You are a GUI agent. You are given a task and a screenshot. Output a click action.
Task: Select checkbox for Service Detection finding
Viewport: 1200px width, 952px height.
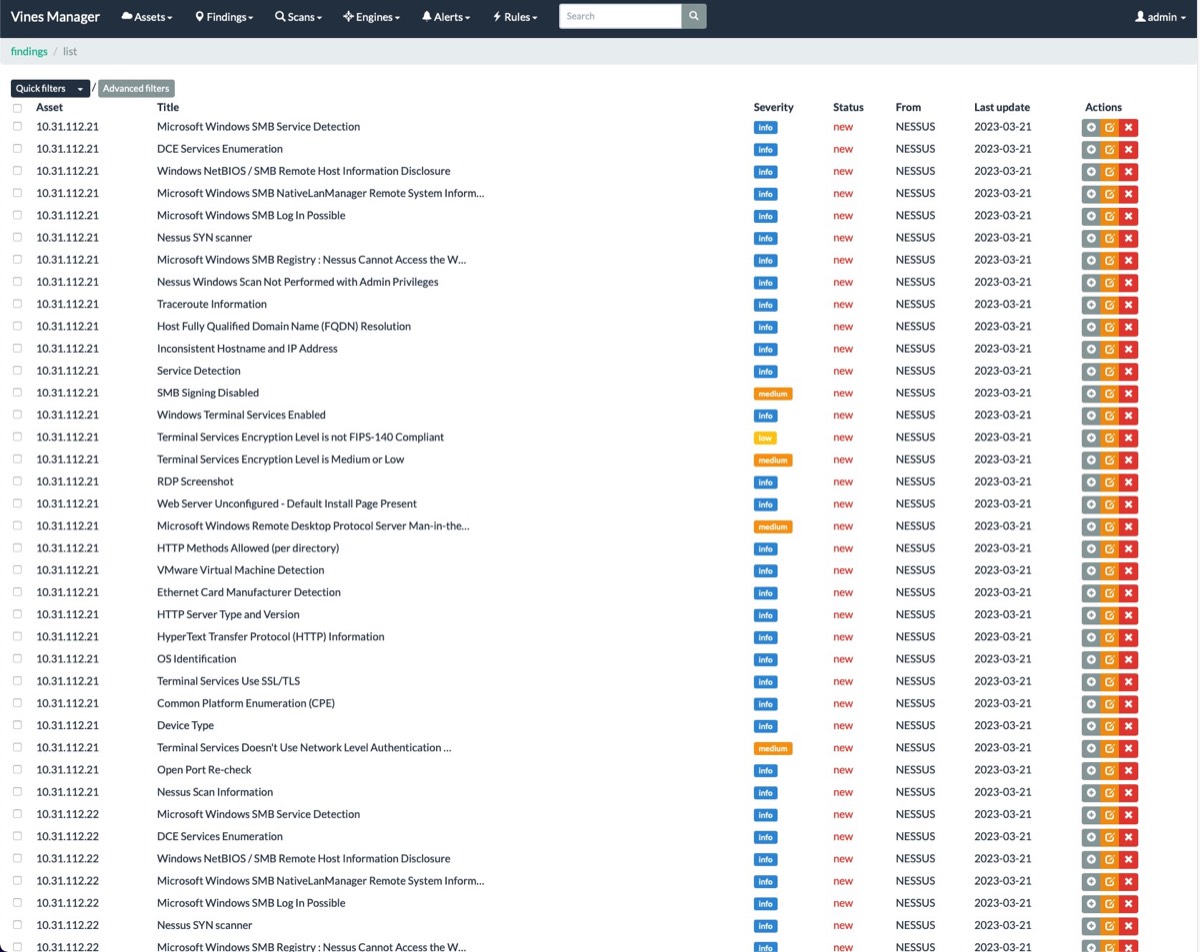point(17,371)
